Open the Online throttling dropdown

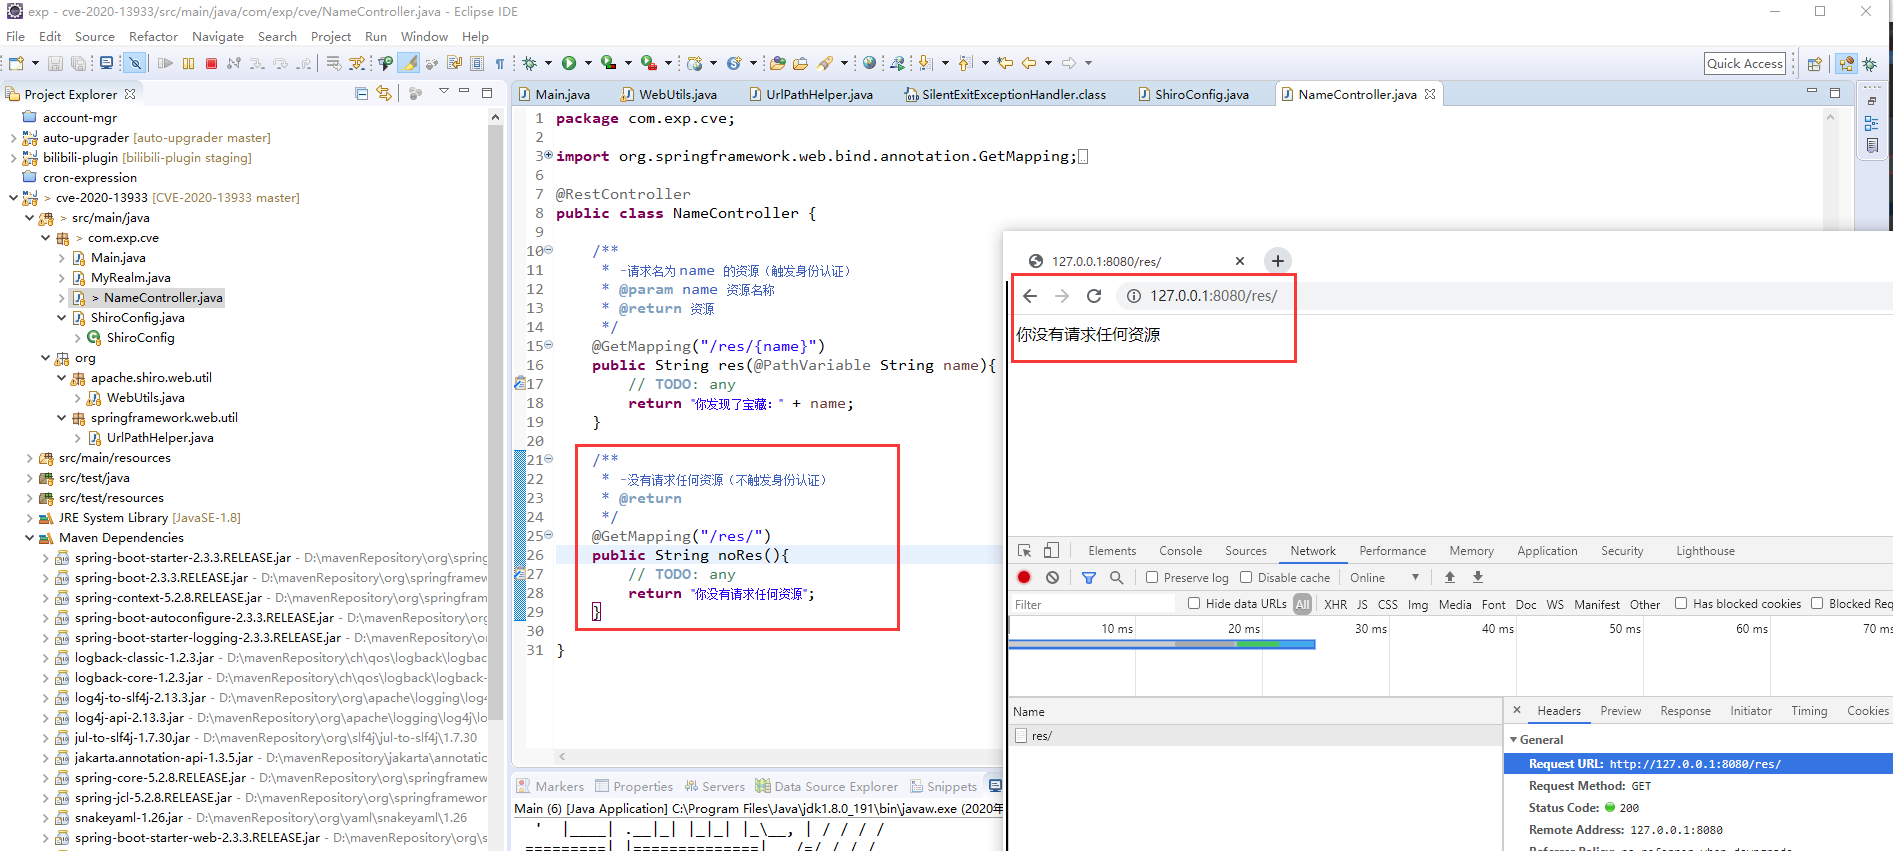(x=1384, y=577)
